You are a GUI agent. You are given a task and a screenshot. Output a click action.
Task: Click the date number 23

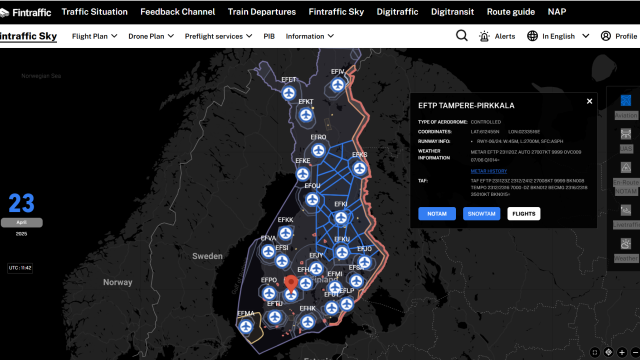point(21,203)
